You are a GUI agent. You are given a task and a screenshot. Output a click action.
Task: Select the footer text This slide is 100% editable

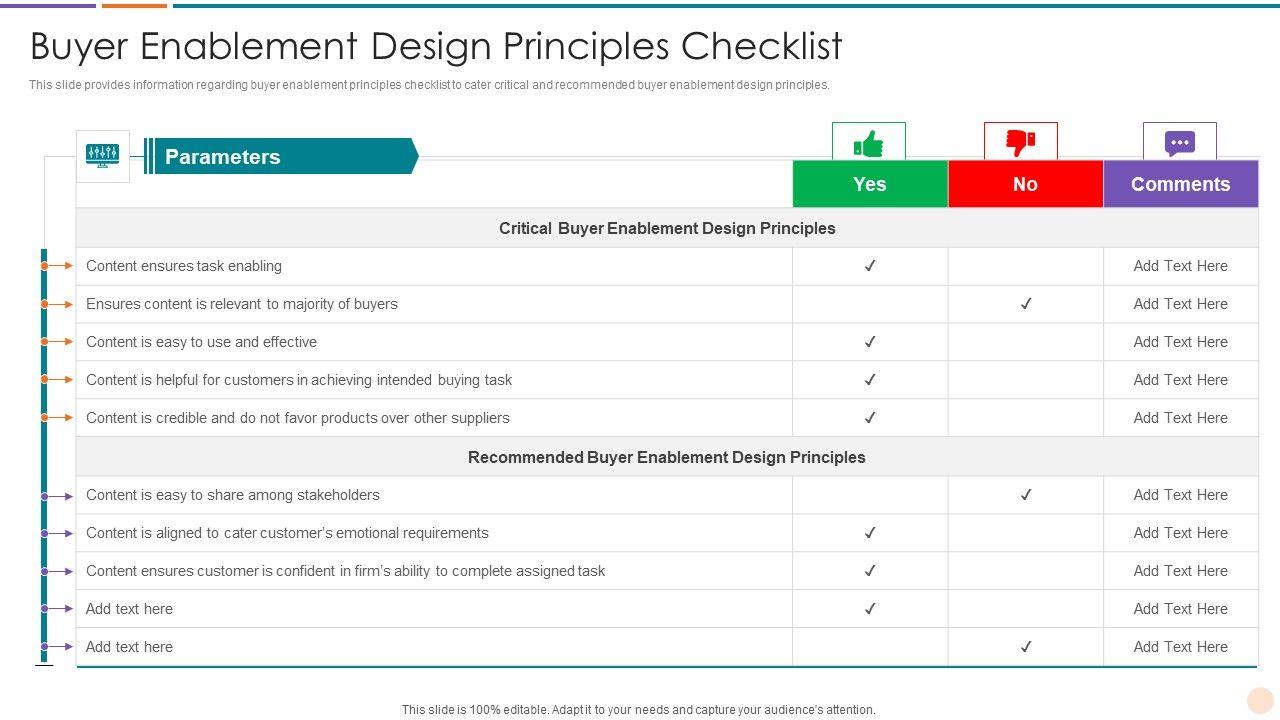[638, 710]
